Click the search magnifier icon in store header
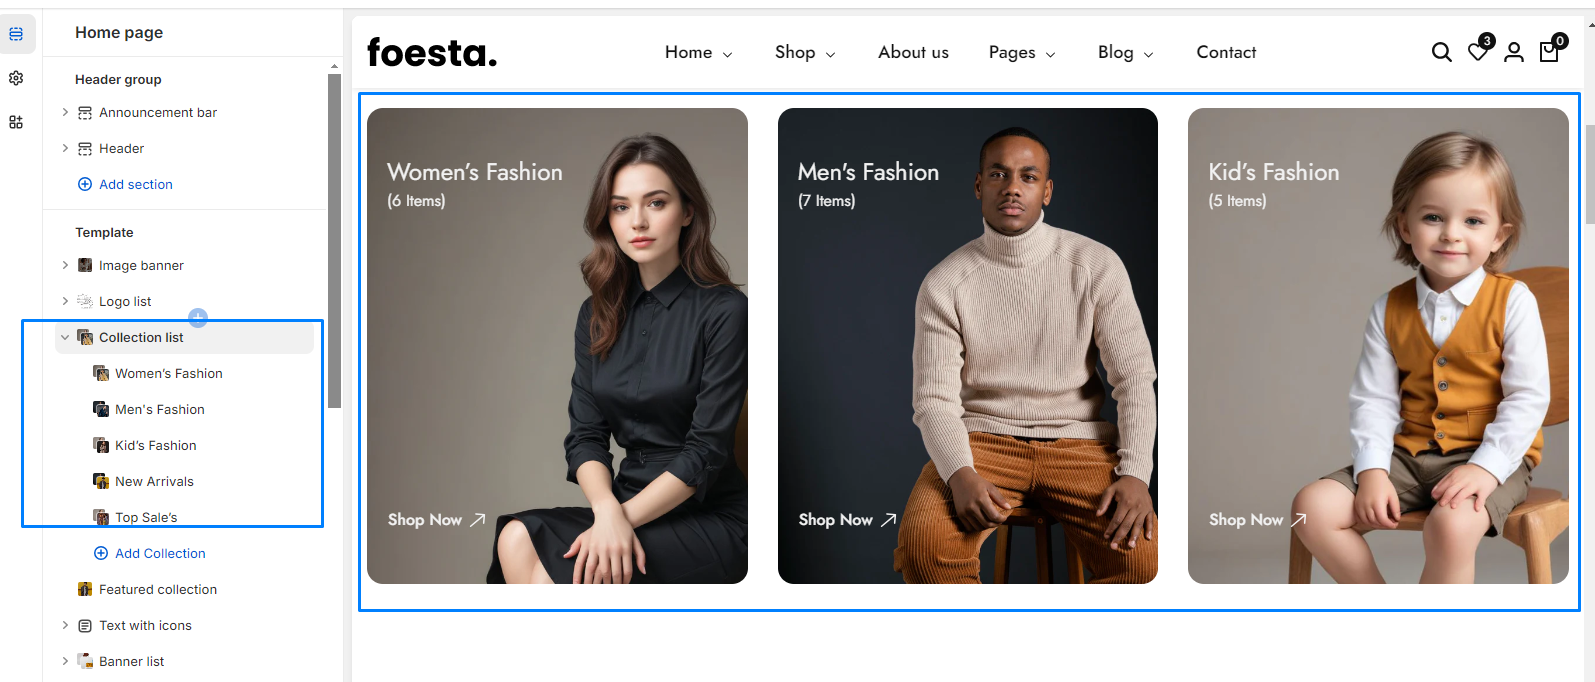The height and width of the screenshot is (682, 1595). (x=1441, y=52)
